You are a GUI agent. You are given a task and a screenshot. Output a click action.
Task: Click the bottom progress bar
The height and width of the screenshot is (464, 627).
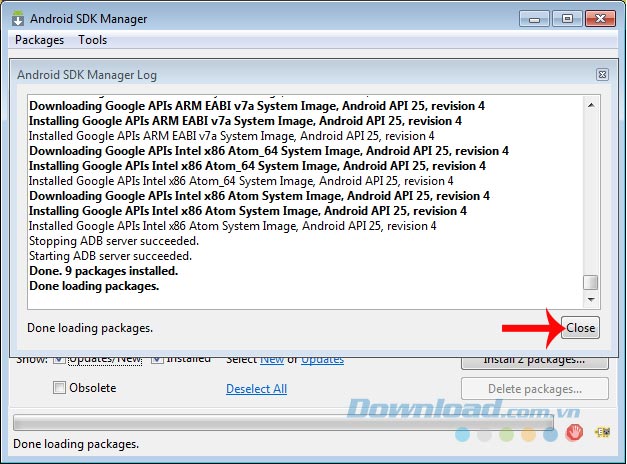click(x=283, y=422)
